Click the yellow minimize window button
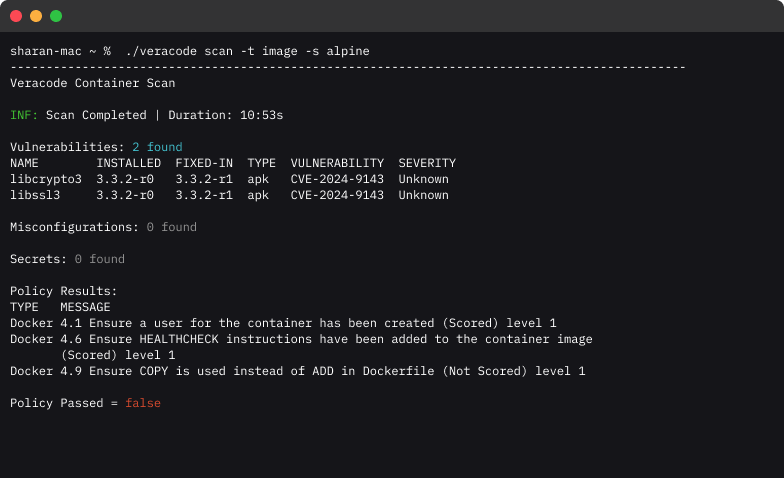Image resolution: width=784 pixels, height=478 pixels. pos(36,16)
